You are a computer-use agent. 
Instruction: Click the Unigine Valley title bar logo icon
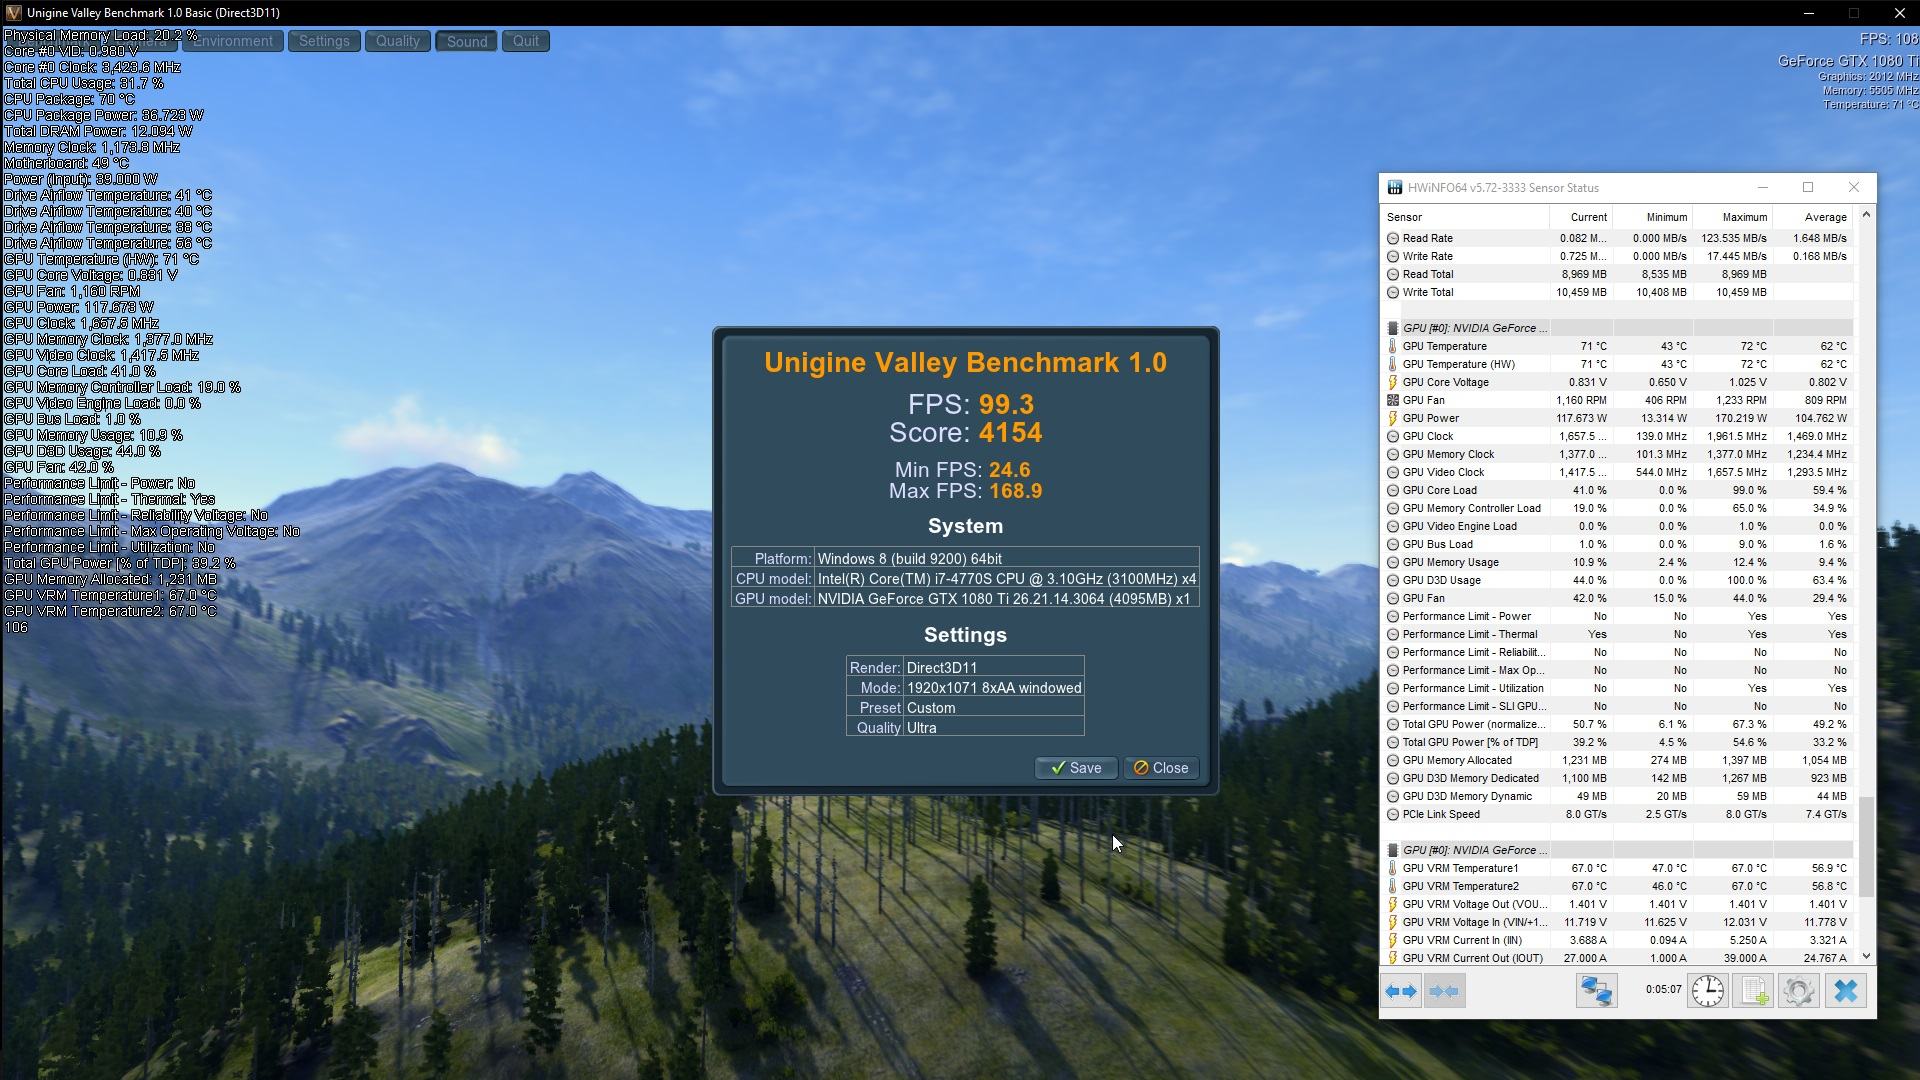click(13, 13)
